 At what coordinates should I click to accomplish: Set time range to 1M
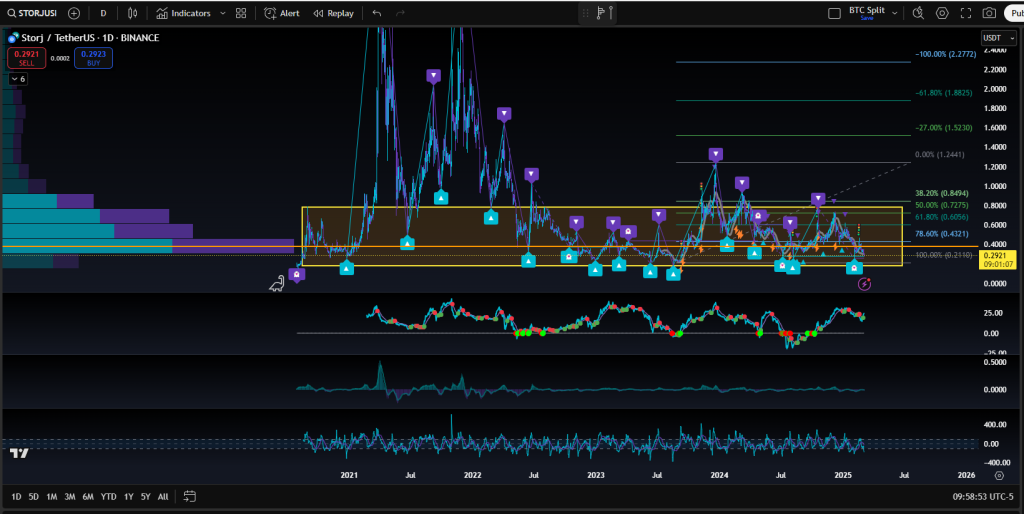52,496
